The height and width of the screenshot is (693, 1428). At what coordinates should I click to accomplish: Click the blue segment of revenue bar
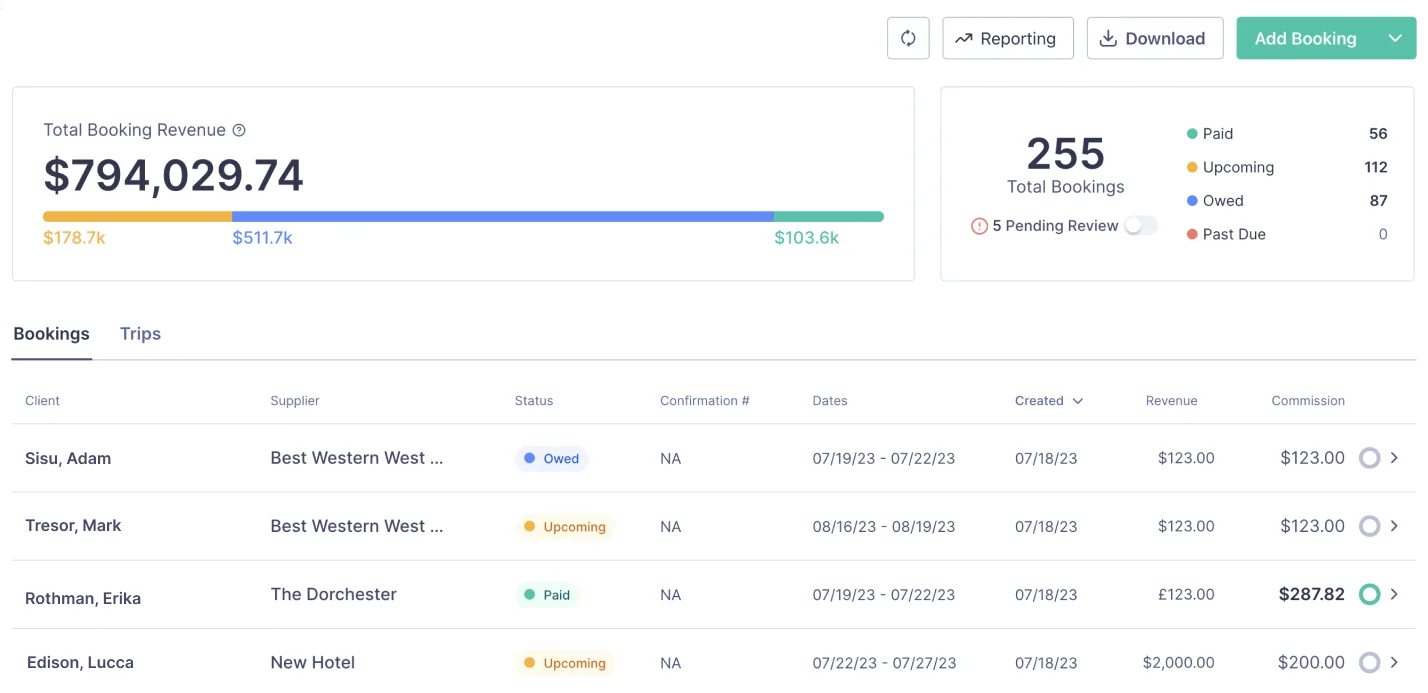point(502,216)
